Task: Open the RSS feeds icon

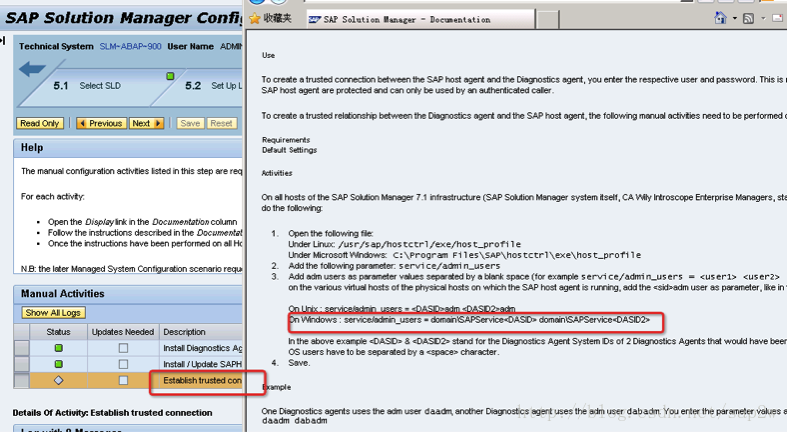Action: (748, 19)
